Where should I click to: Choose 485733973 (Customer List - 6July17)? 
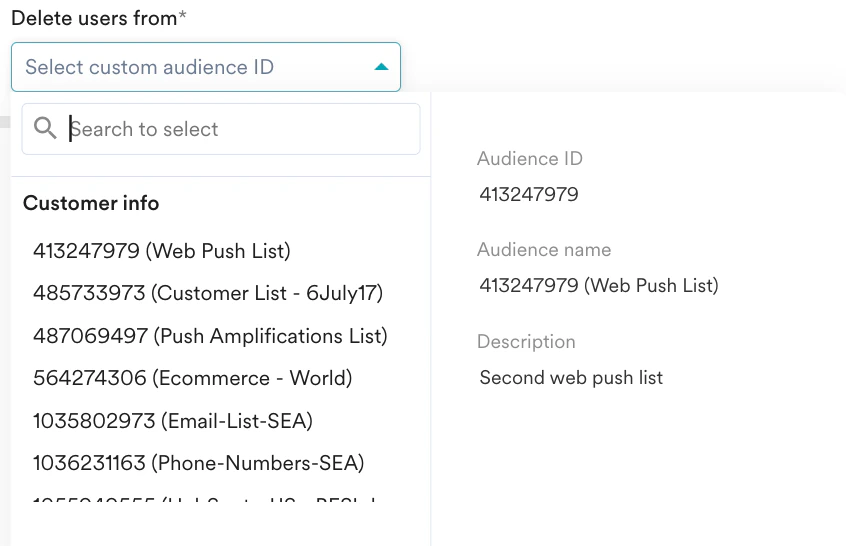[208, 293]
